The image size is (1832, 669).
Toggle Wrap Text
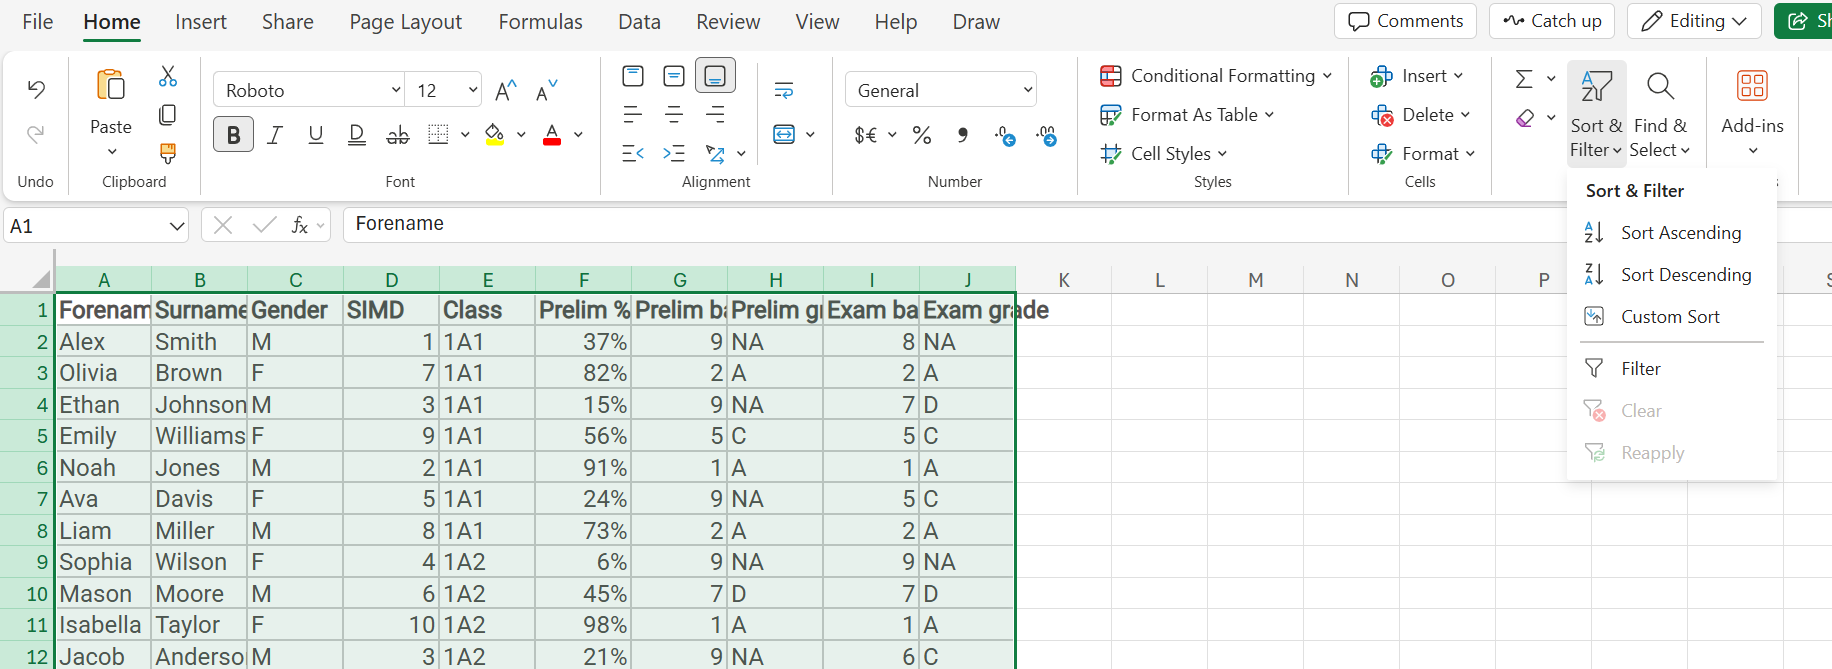point(784,91)
